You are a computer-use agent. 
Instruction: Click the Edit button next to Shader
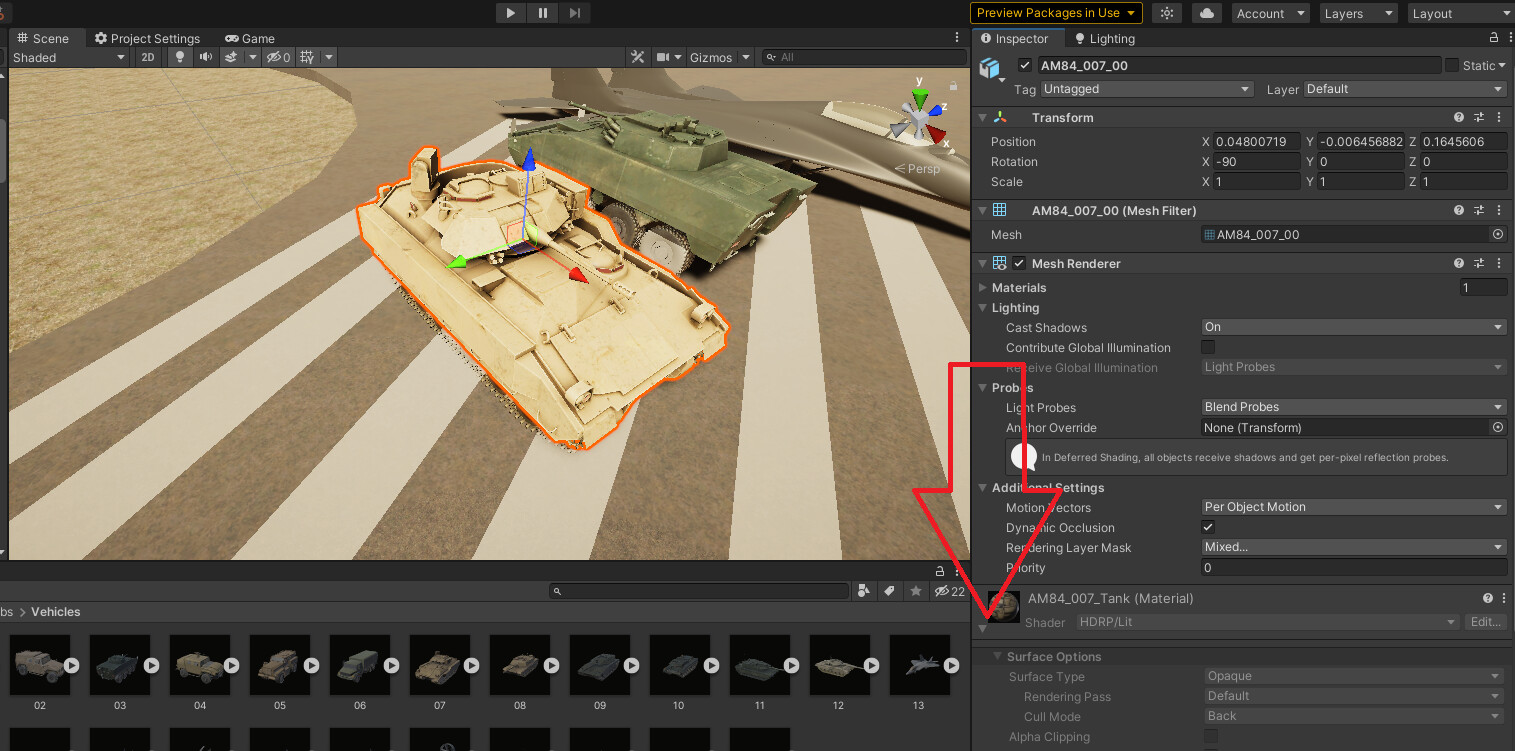point(1485,621)
